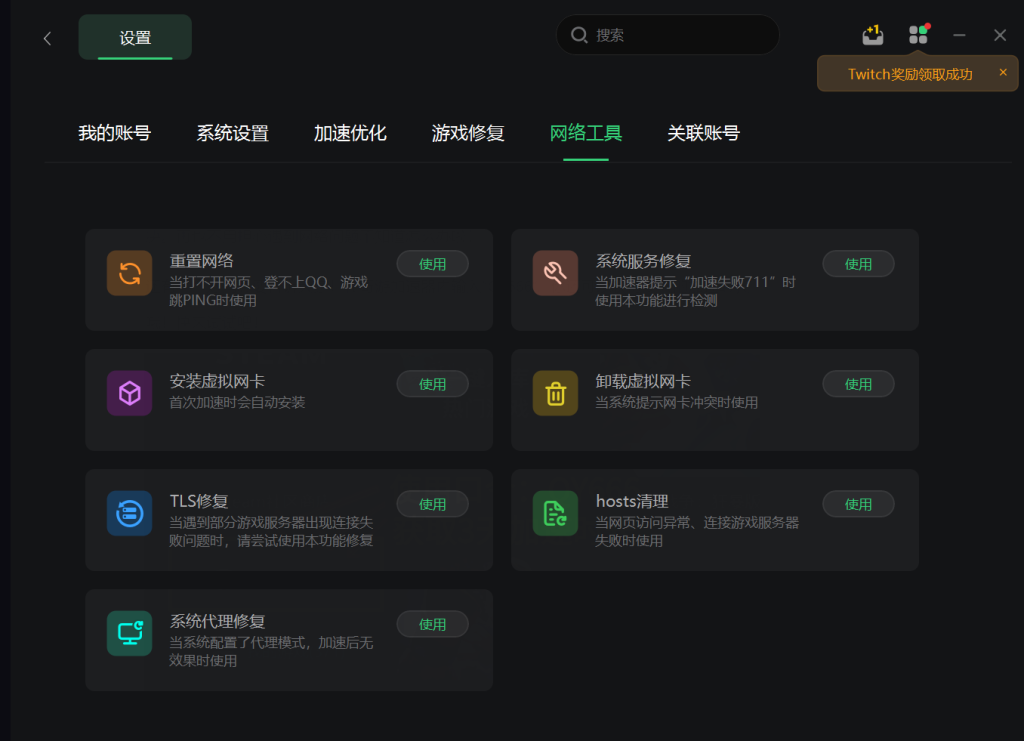1024x741 pixels.
Task: Select the 设置 header tab
Action: pyautogui.click(x=135, y=37)
